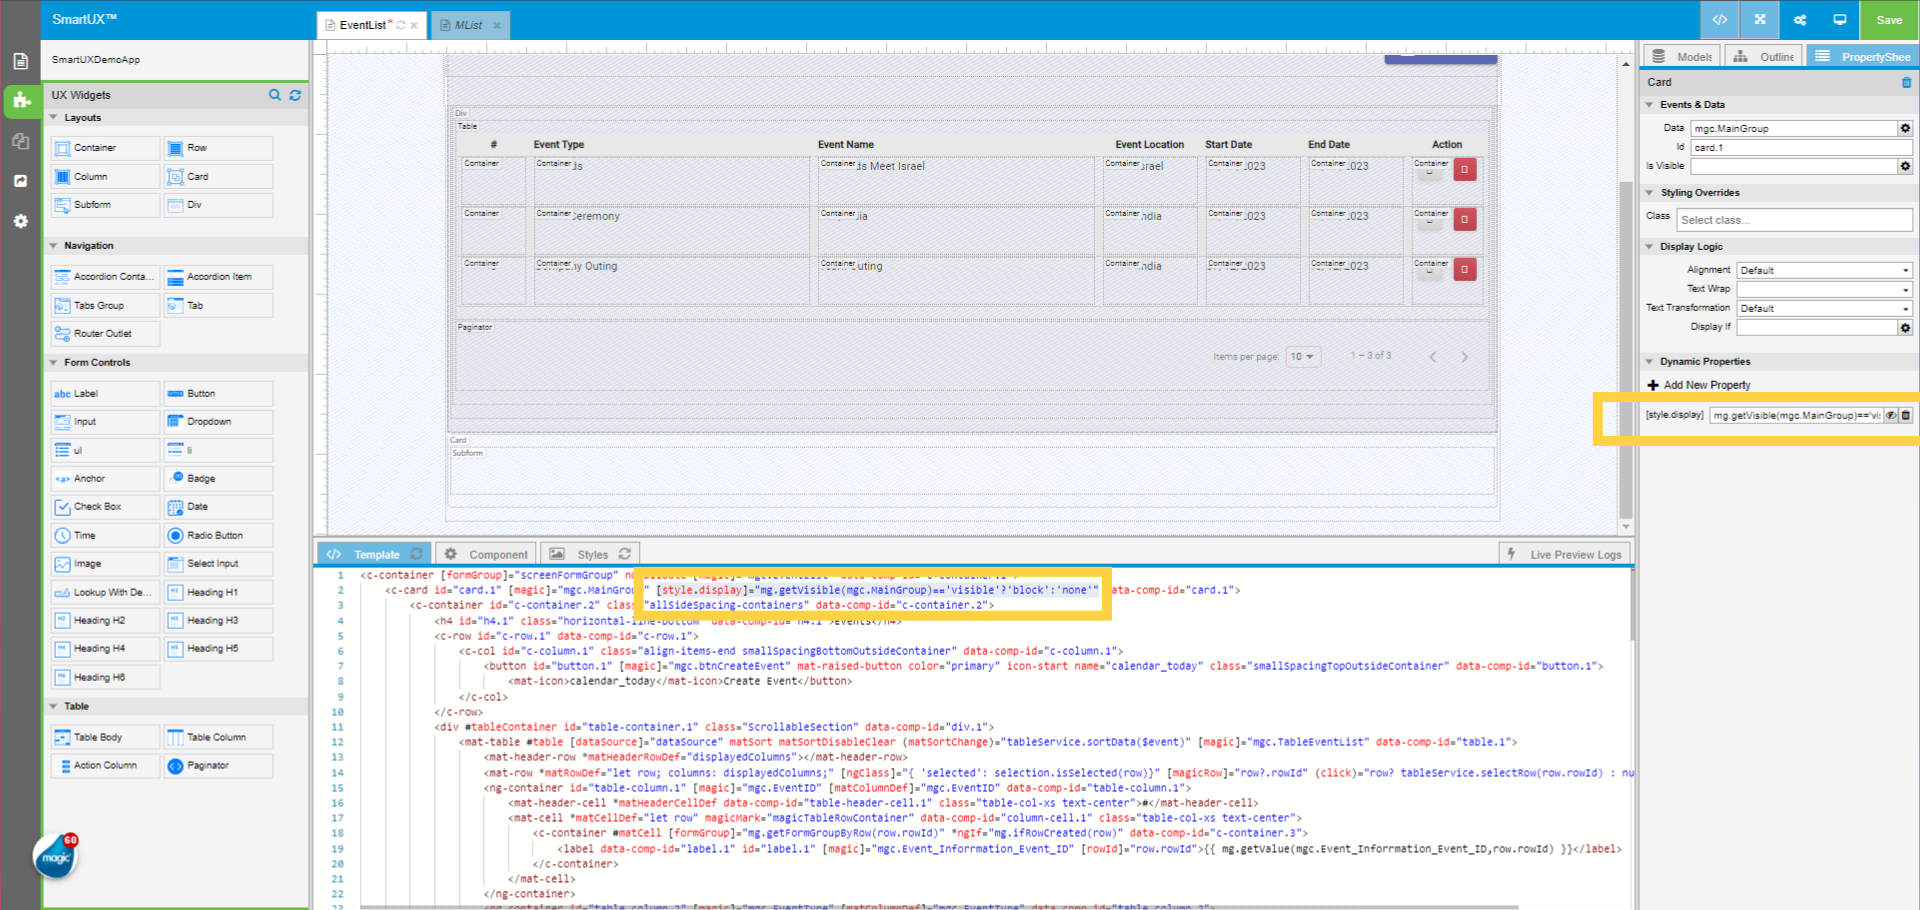
Task: Switch to the MList tab
Action: click(x=468, y=25)
